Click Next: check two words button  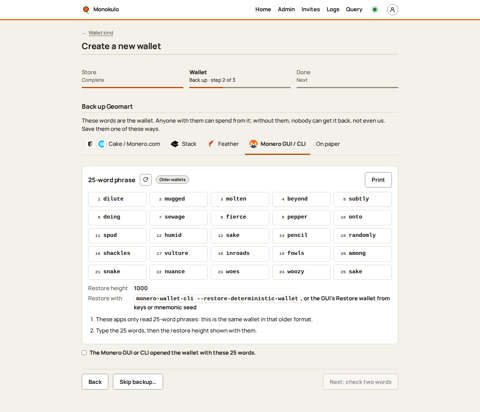[x=360, y=382]
